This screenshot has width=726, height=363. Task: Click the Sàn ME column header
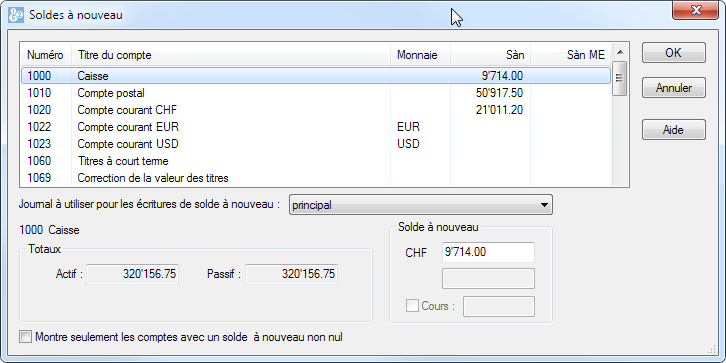pos(571,55)
